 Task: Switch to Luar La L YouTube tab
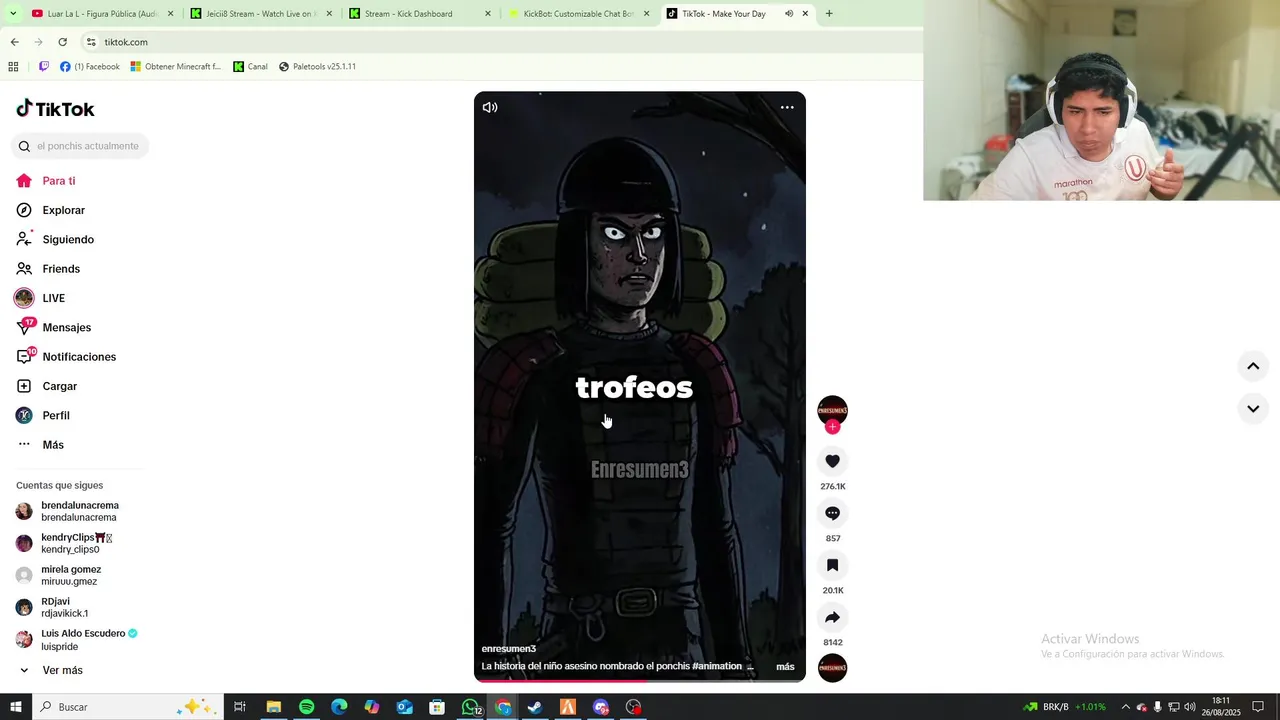tap(100, 14)
